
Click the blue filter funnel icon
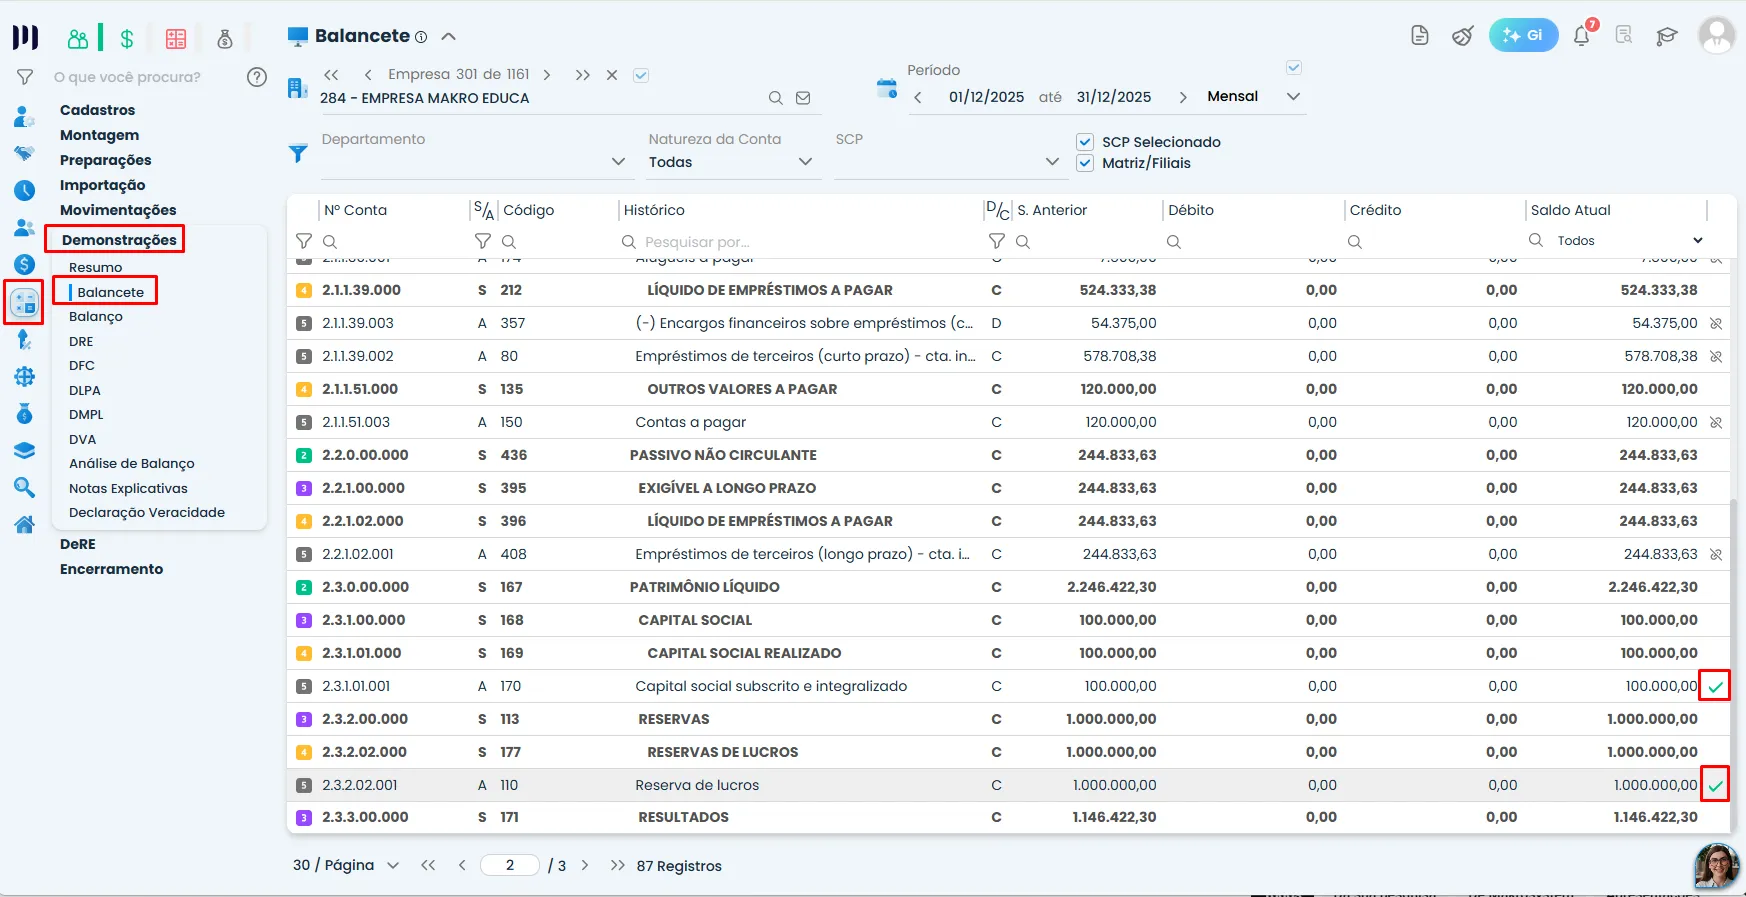[298, 154]
